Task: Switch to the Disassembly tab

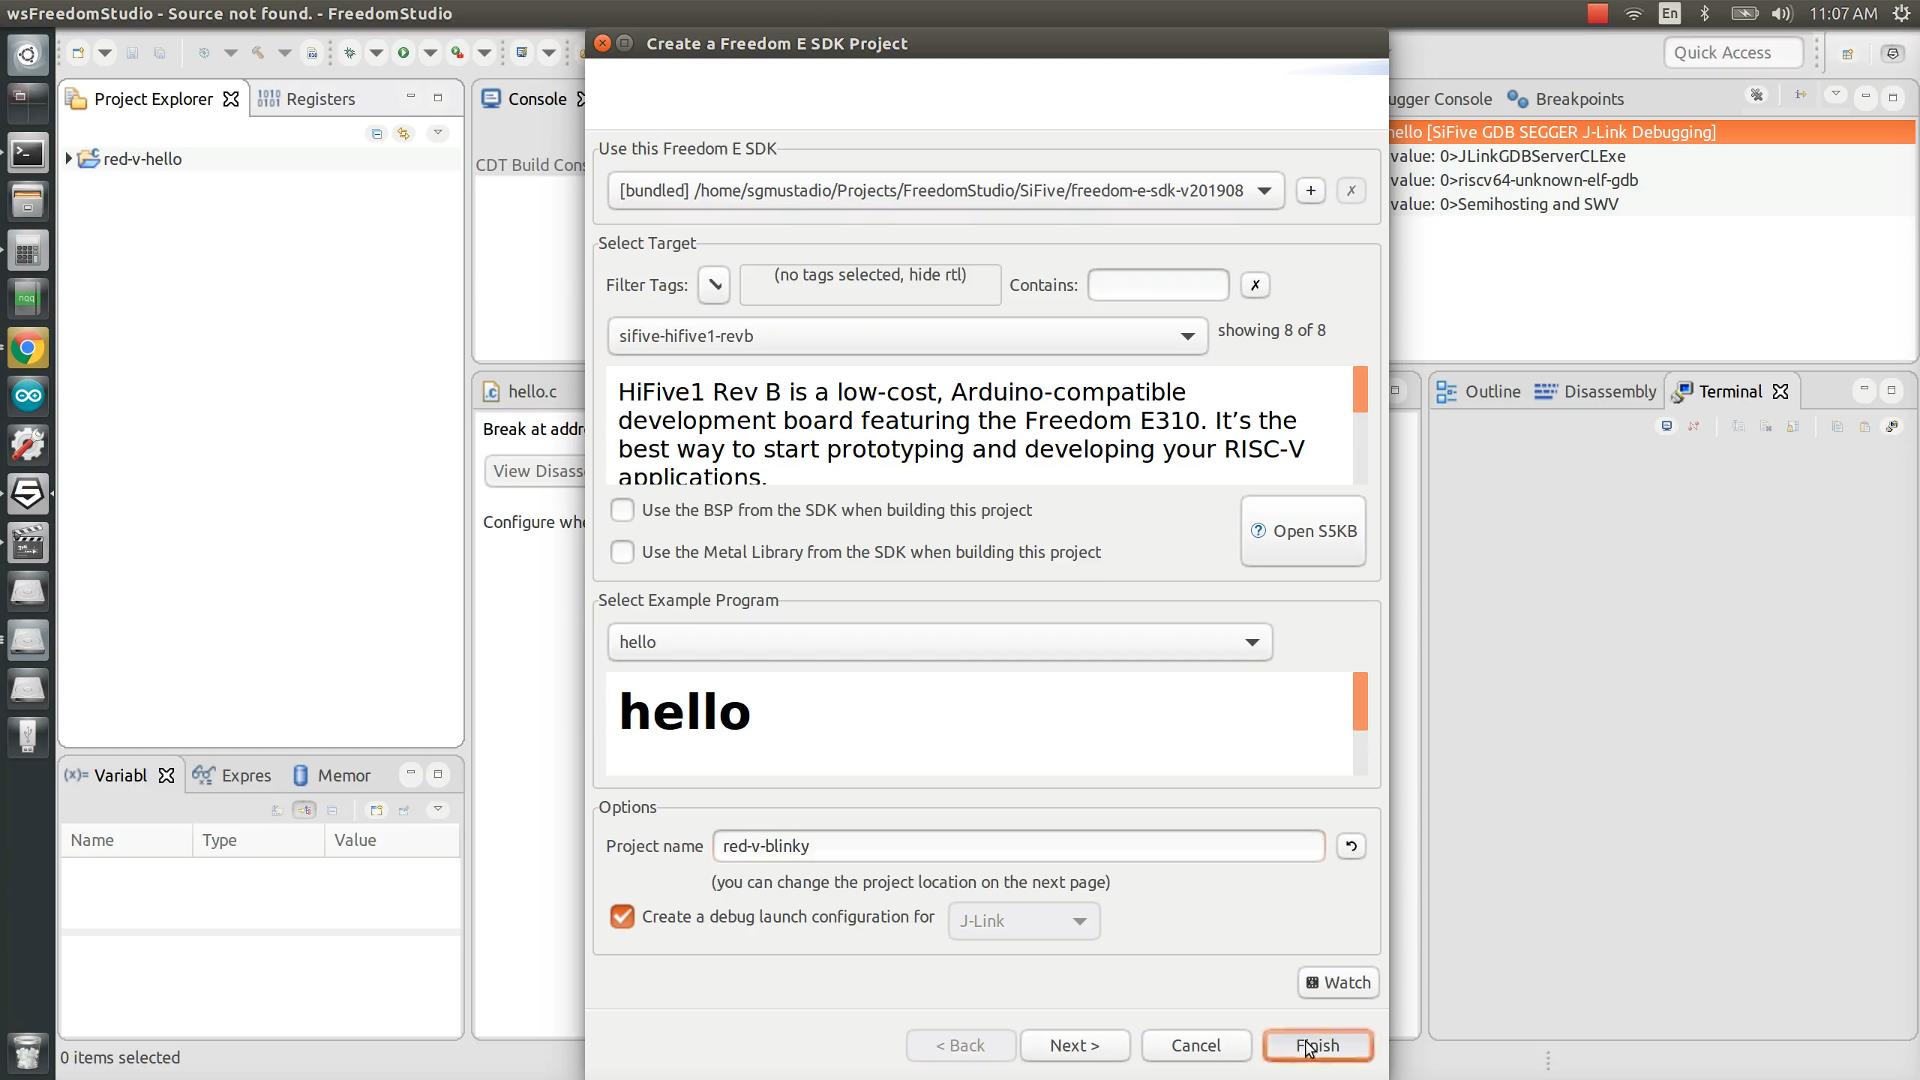Action: tap(1596, 392)
